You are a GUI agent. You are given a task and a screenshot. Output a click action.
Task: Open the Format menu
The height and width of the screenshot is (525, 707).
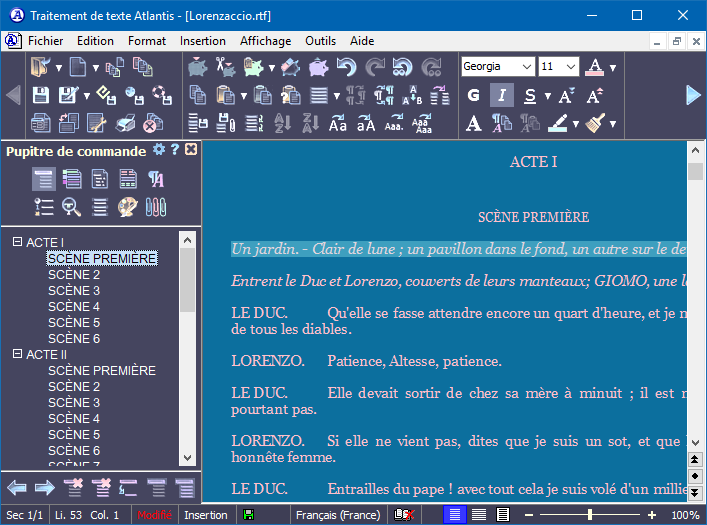coord(147,41)
